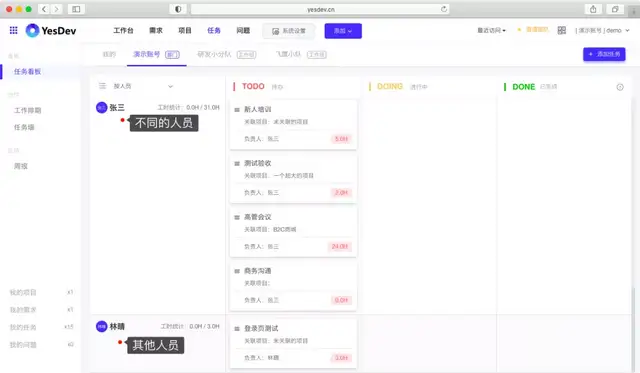Open the 商务沟通 task card

click(293, 286)
